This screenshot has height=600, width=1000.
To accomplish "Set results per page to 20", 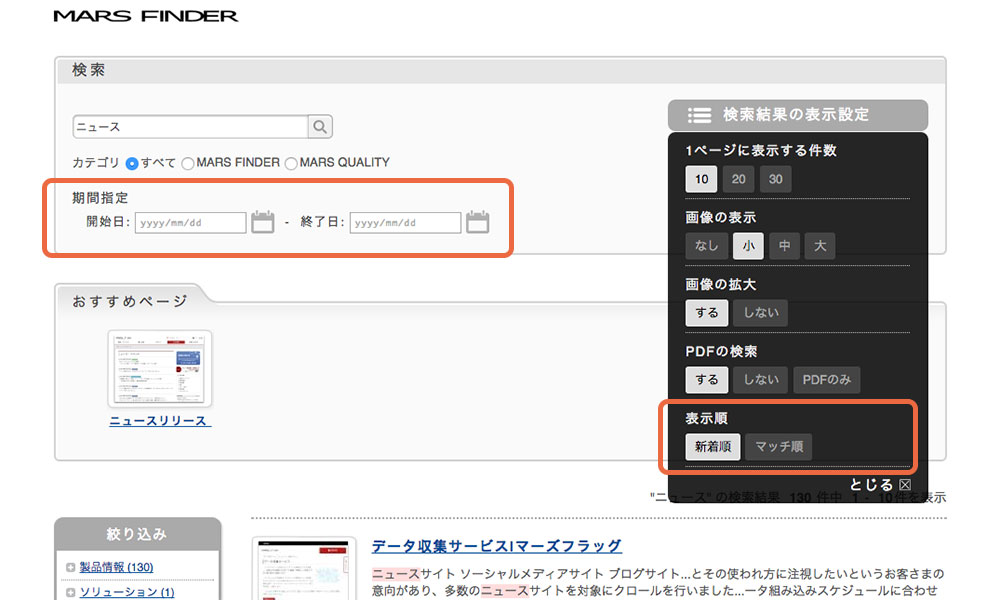I will [739, 179].
